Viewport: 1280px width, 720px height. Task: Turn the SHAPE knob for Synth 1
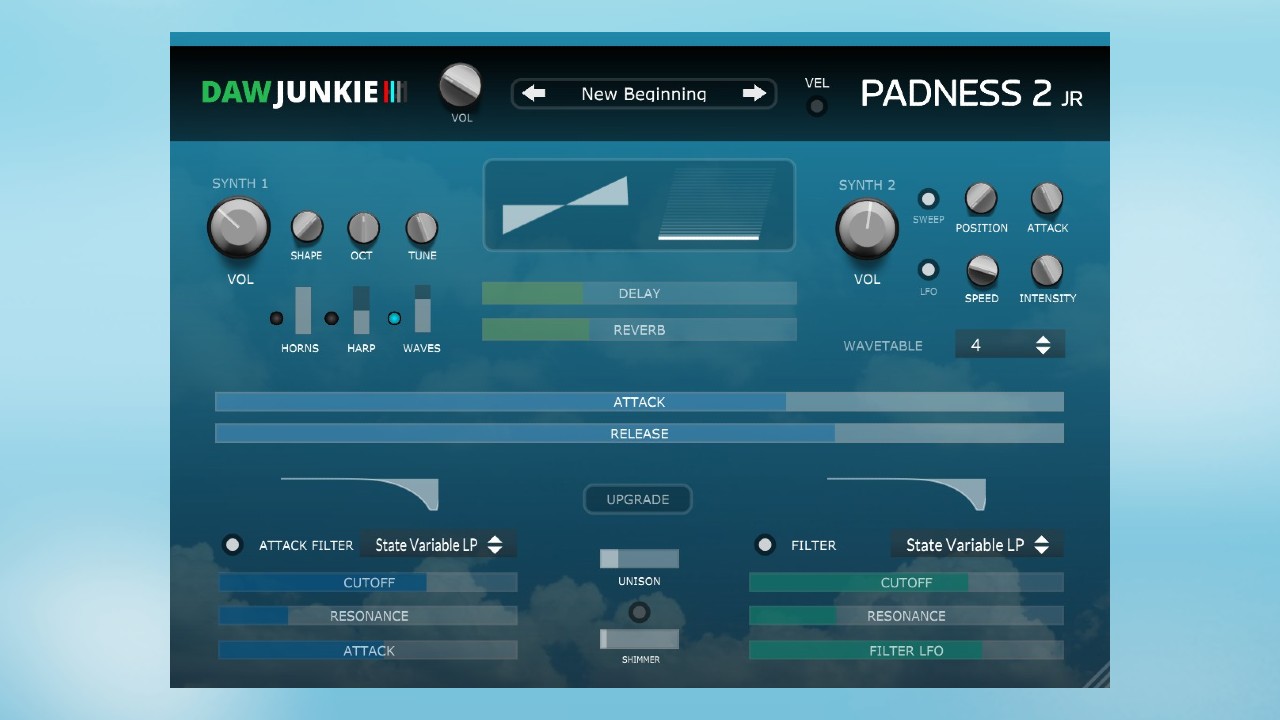(306, 228)
